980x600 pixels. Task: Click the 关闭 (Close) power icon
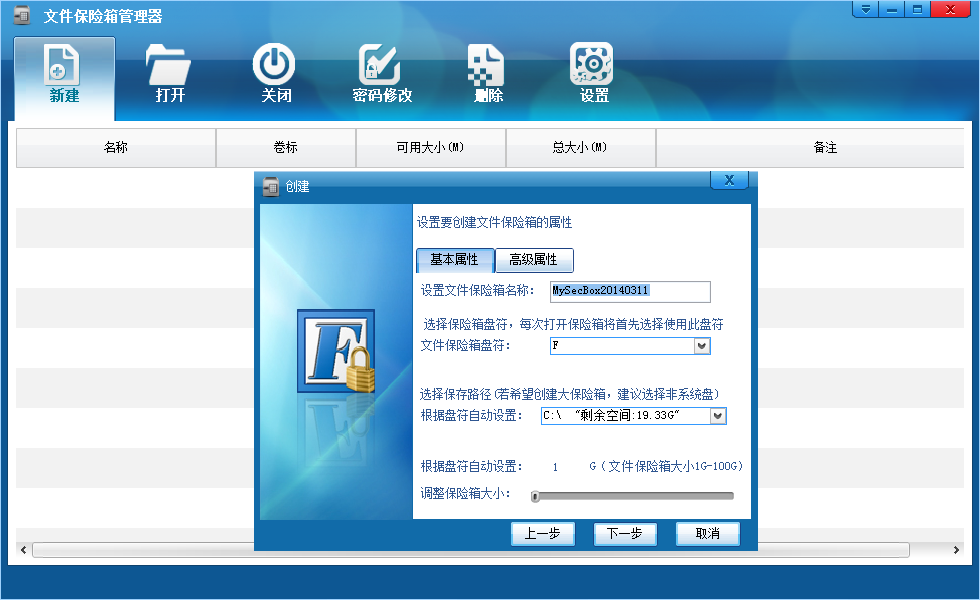274,66
